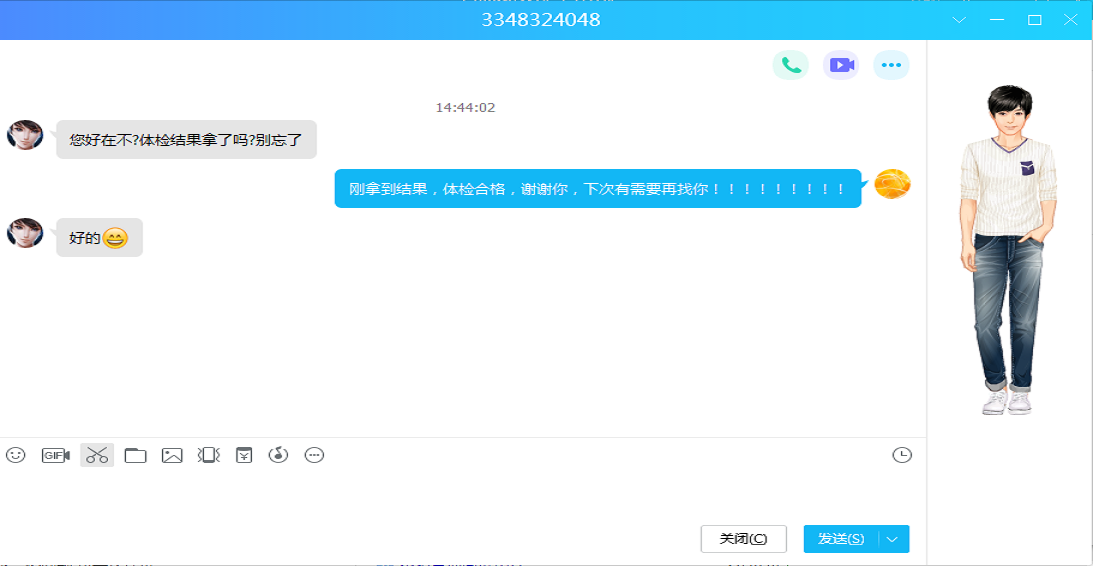Image resolution: width=1093 pixels, height=566 pixels.
Task: Send a picture with the image icon
Action: coord(172,455)
